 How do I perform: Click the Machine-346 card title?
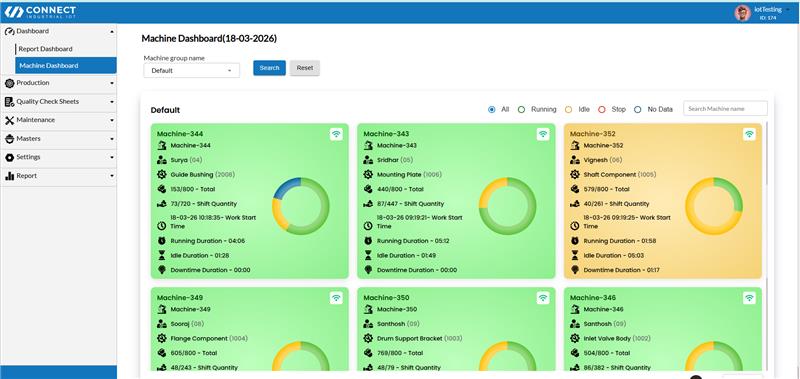click(593, 298)
